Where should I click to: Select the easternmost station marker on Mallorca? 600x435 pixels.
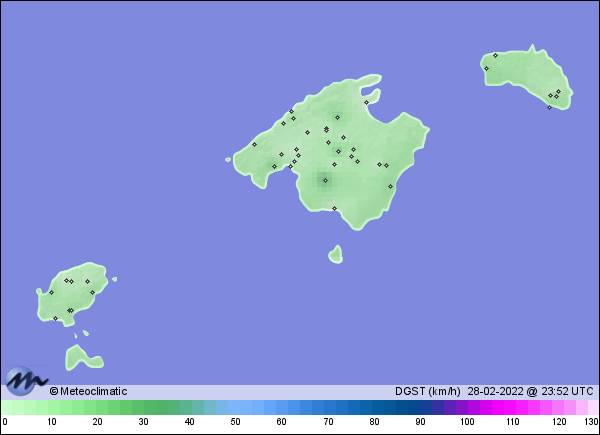(x=391, y=187)
